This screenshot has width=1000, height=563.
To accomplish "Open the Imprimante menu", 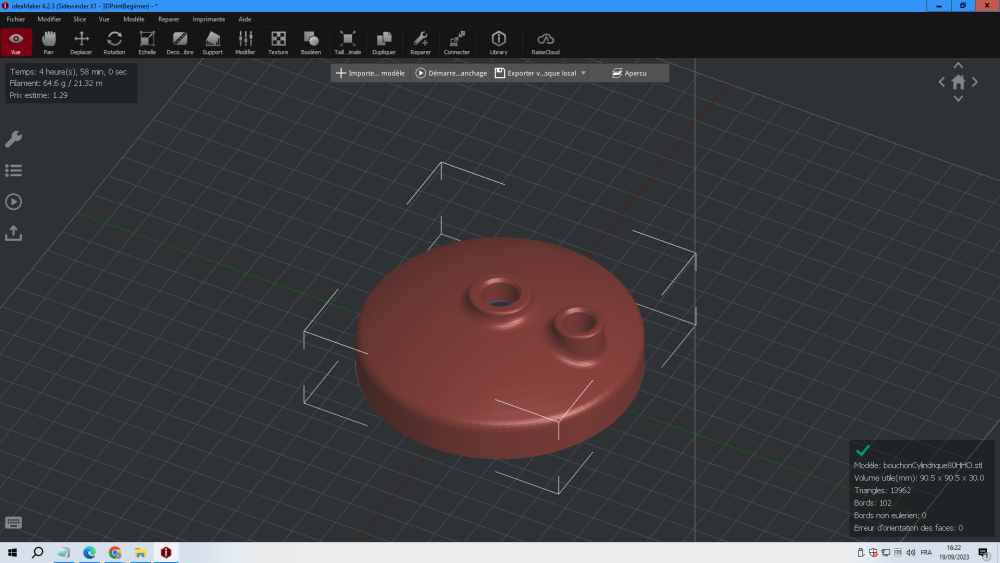I will tap(209, 19).
